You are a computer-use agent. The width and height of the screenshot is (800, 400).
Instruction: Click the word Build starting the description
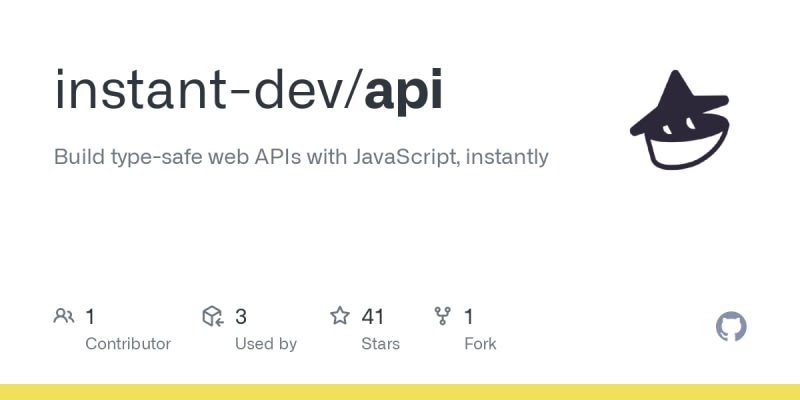pyautogui.click(x=77, y=157)
